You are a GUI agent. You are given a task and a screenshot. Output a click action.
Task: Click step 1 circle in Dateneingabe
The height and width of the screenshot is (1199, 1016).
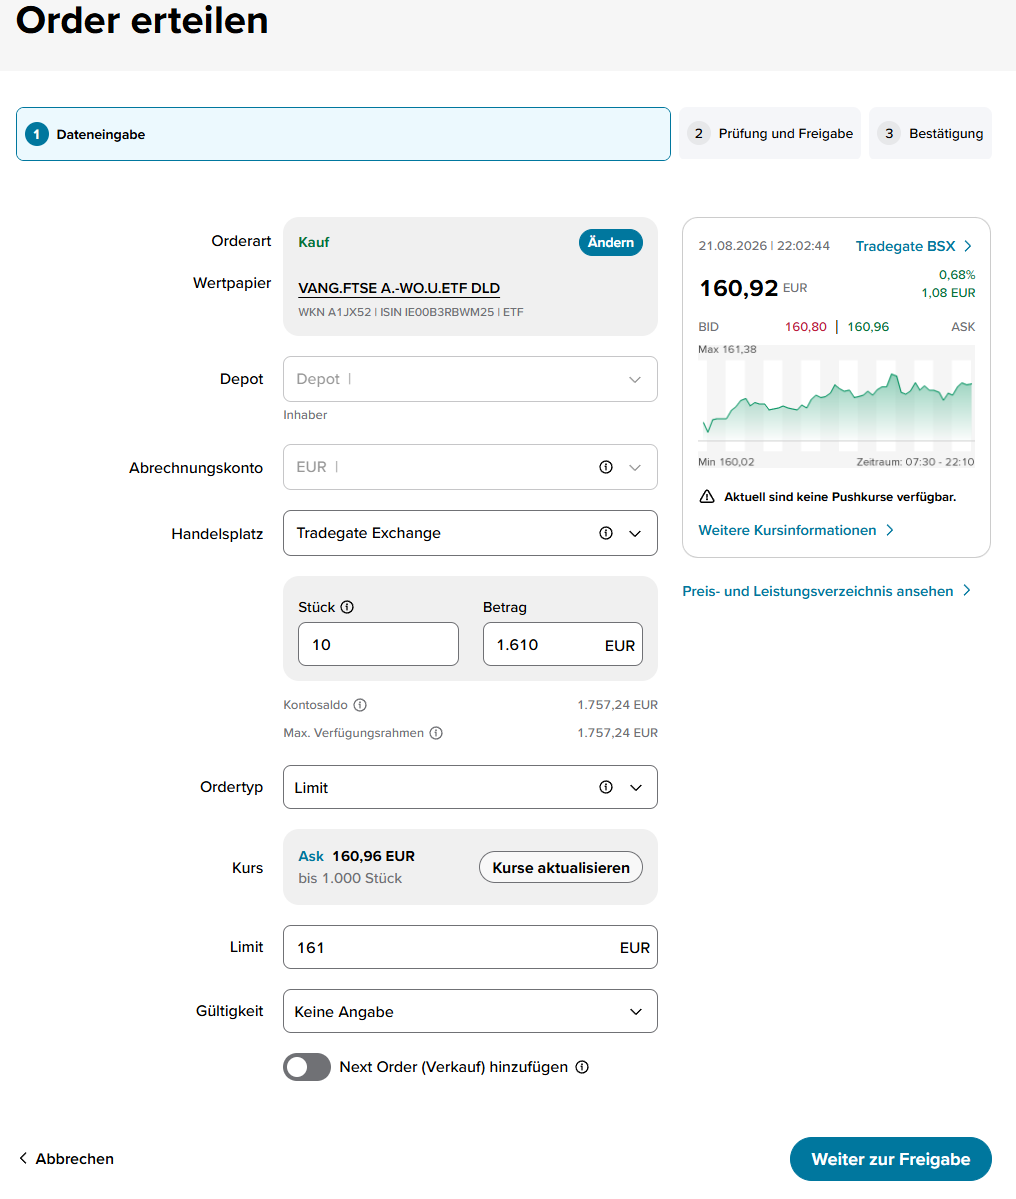pos(37,134)
